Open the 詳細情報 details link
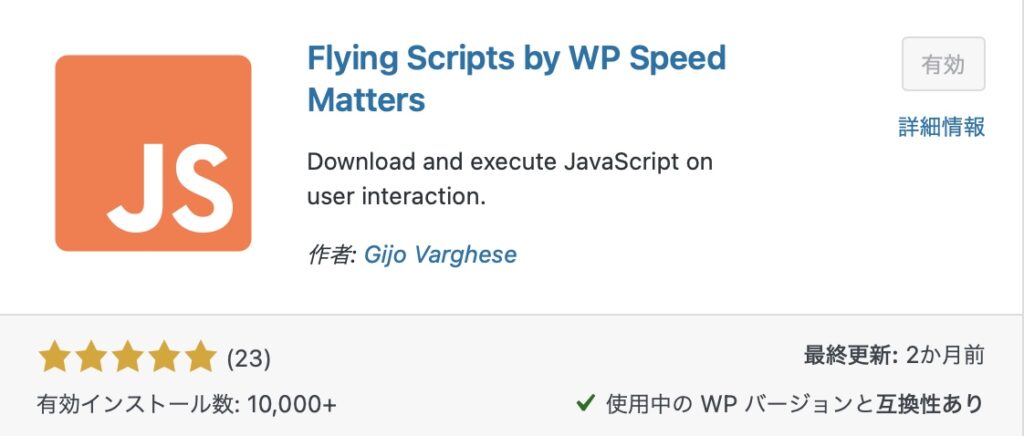Viewport: 1024px width, 436px height. (x=941, y=127)
